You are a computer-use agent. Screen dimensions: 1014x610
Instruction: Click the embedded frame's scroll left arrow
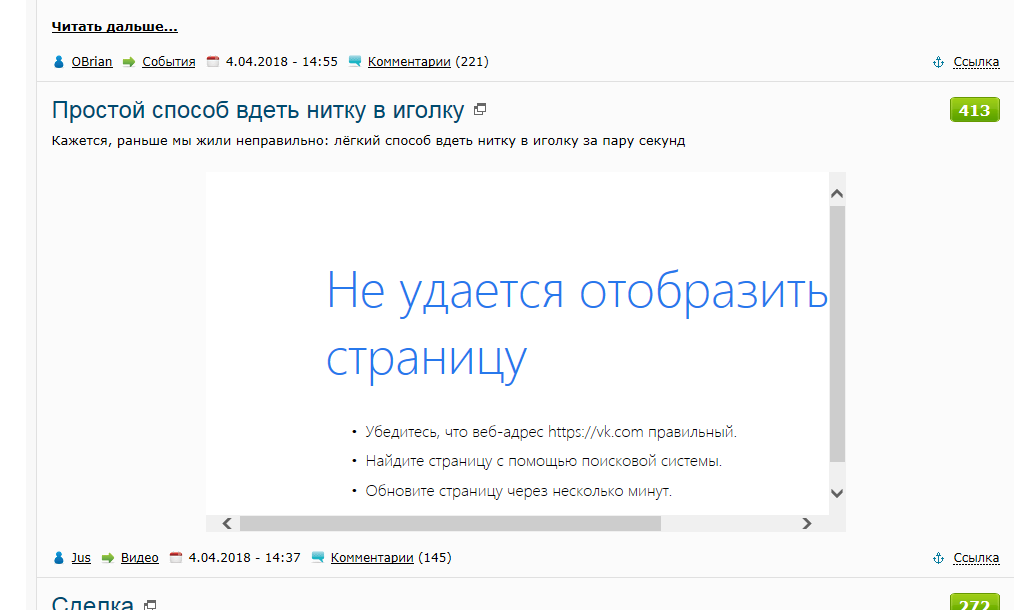coord(226,523)
